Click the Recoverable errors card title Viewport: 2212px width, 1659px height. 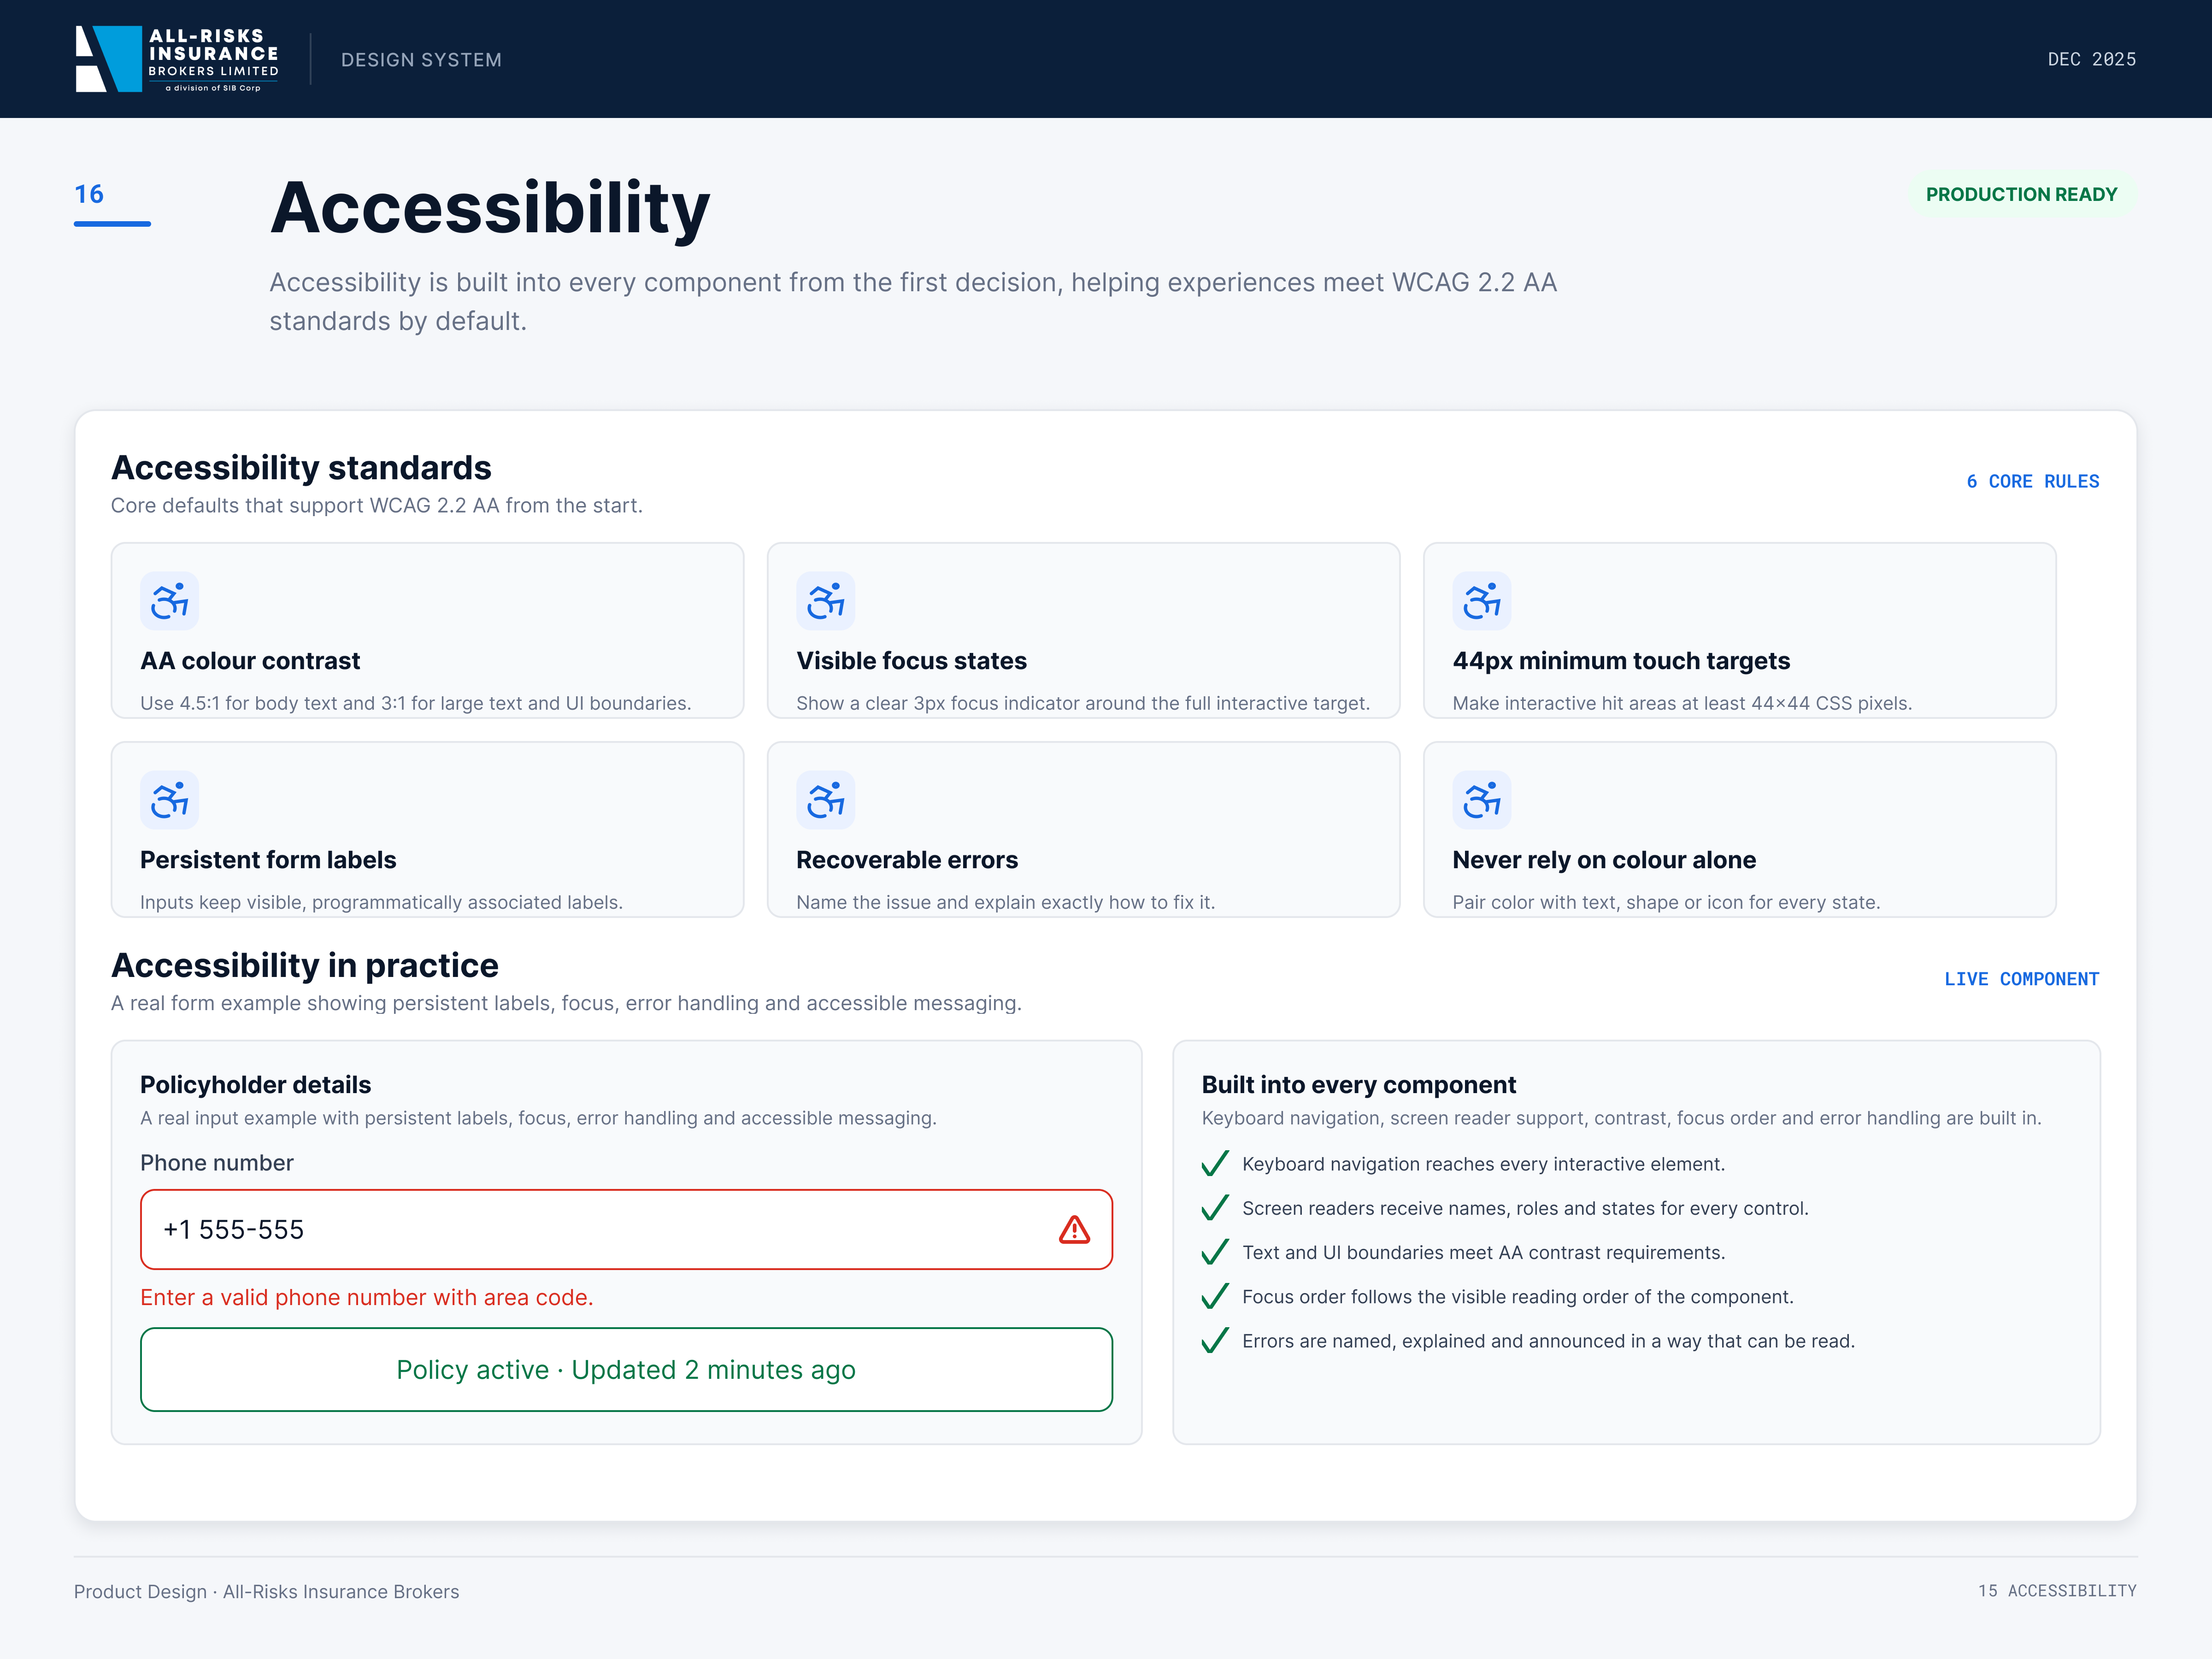[x=907, y=860]
